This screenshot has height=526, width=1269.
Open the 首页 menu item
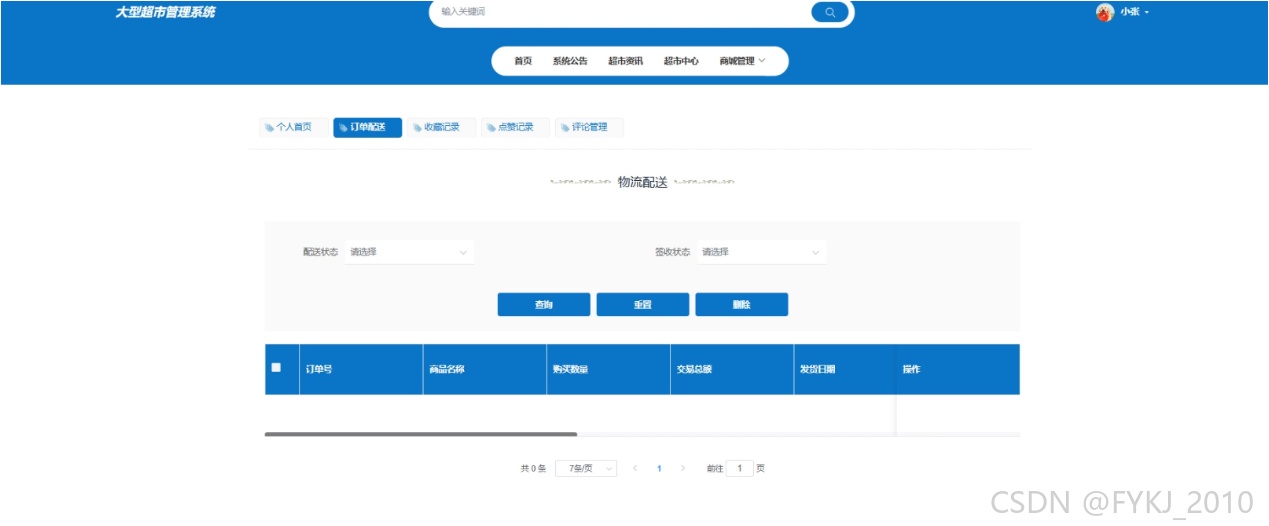[523, 61]
